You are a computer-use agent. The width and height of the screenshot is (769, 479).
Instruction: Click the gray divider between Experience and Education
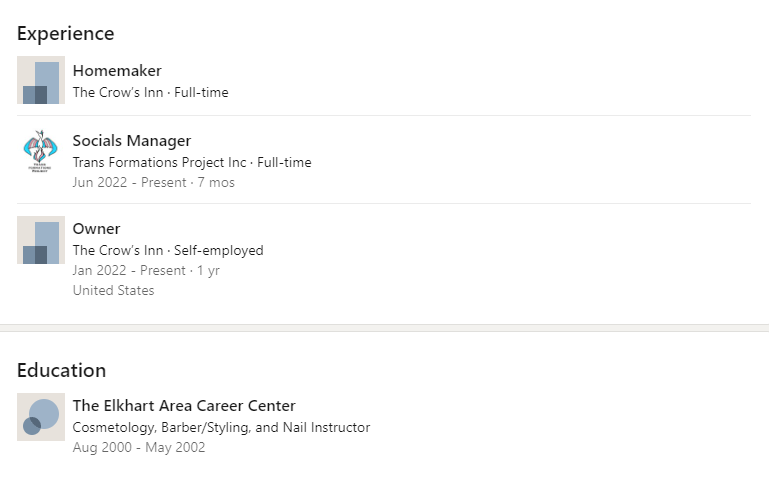point(384,328)
